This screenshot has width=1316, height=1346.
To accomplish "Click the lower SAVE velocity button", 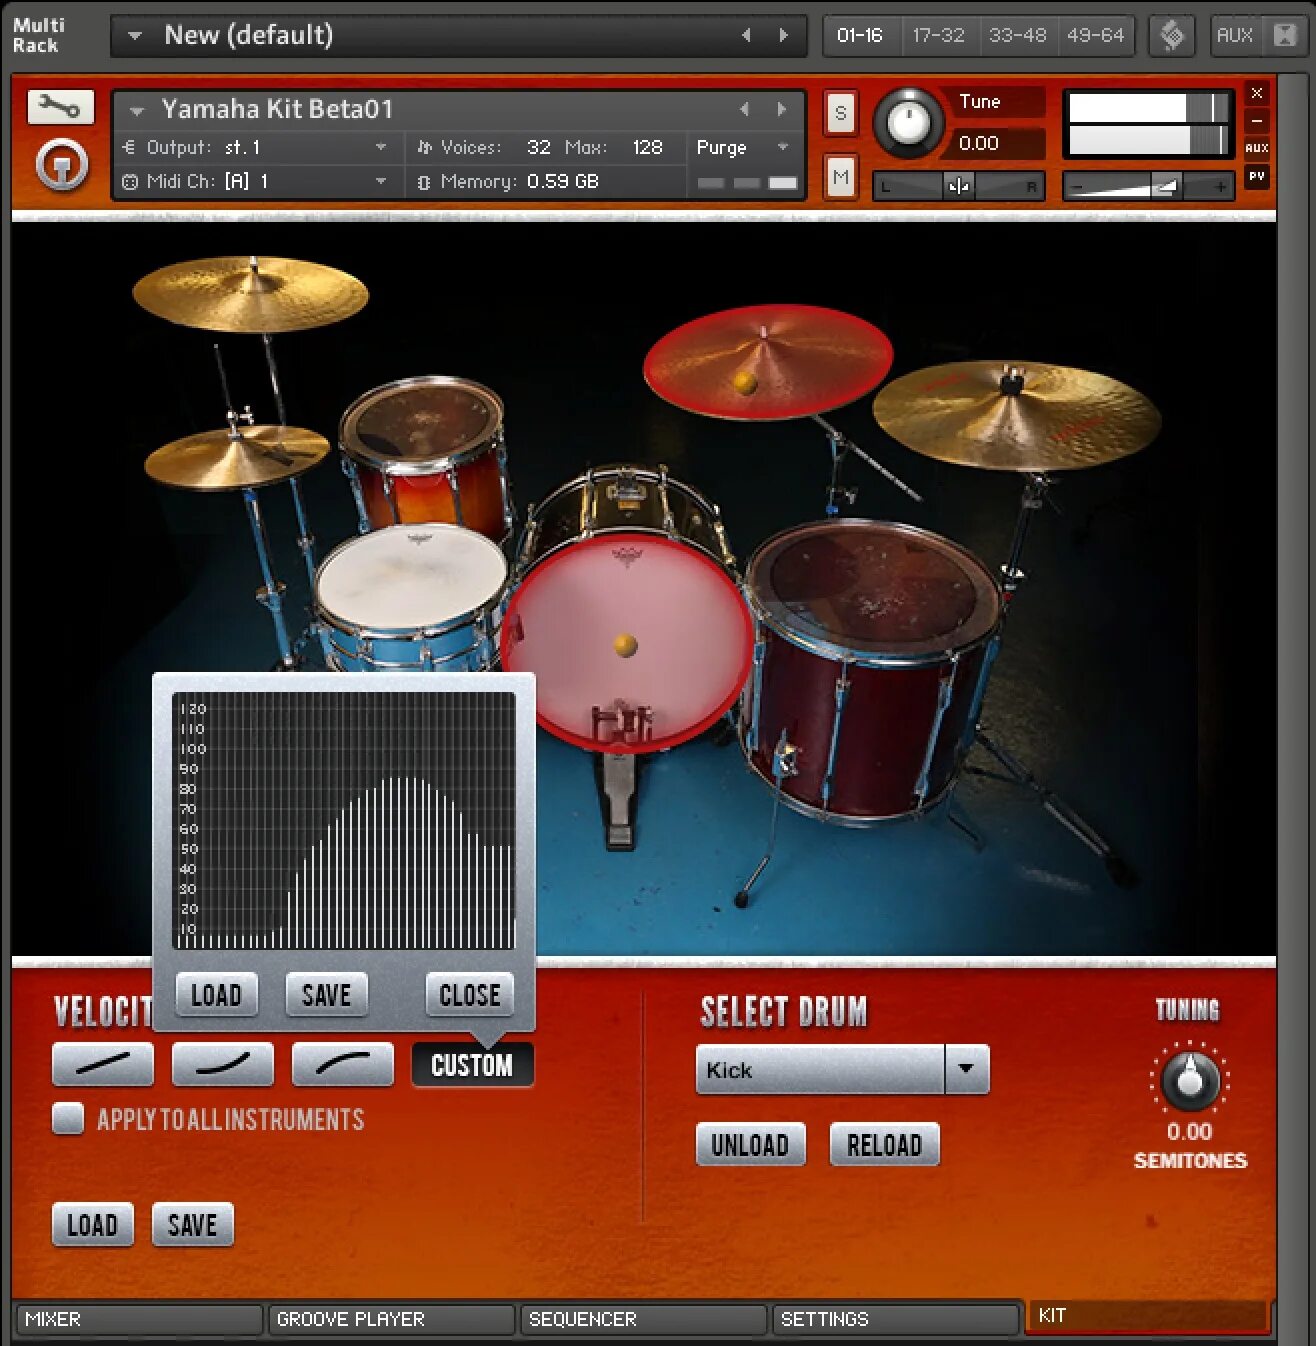I will click(192, 1225).
